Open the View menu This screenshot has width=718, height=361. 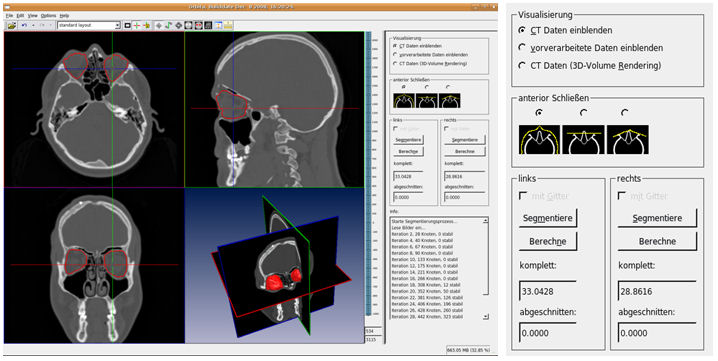tap(33, 16)
